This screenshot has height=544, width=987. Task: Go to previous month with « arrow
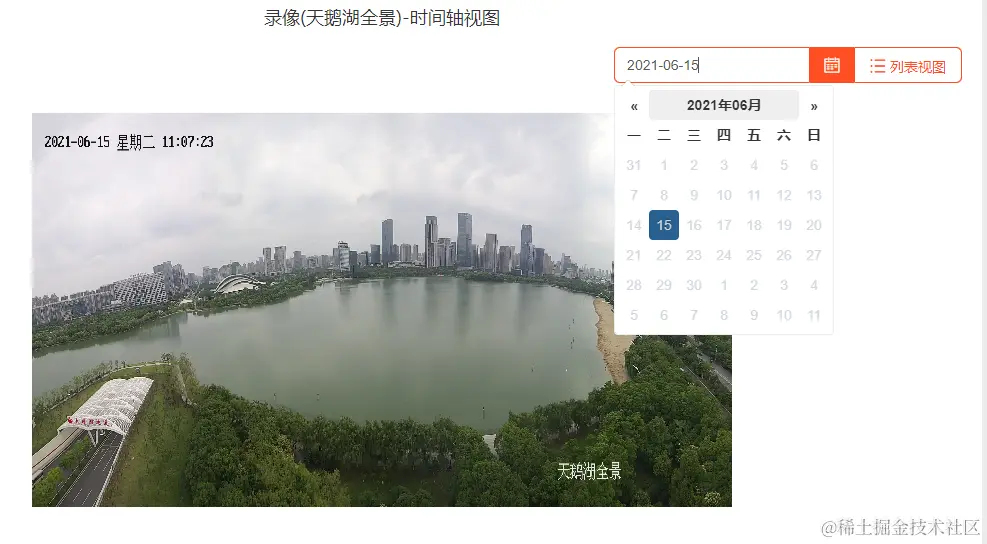[x=634, y=106]
